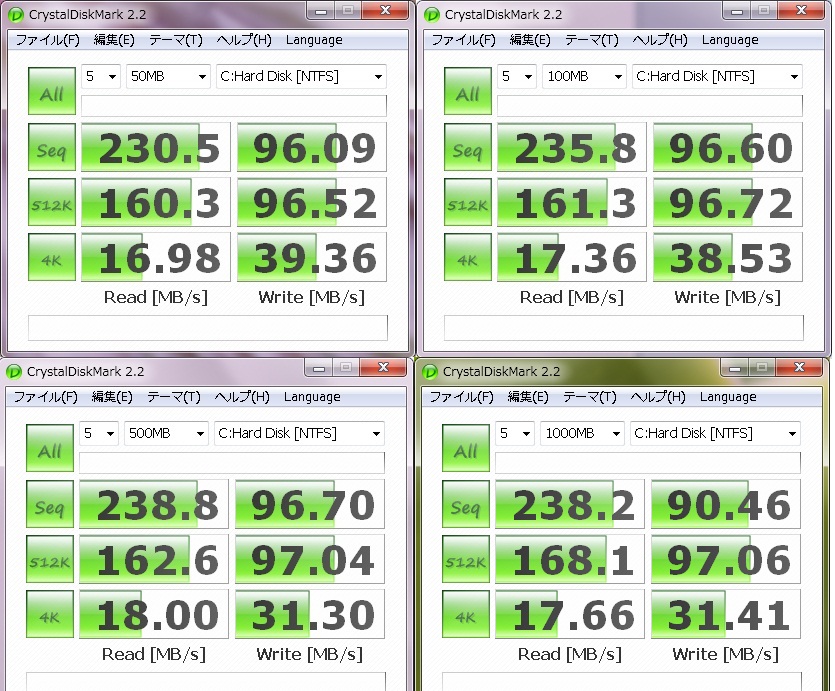Select the 161.3 512K read result
The width and height of the screenshot is (835, 691).
[571, 202]
